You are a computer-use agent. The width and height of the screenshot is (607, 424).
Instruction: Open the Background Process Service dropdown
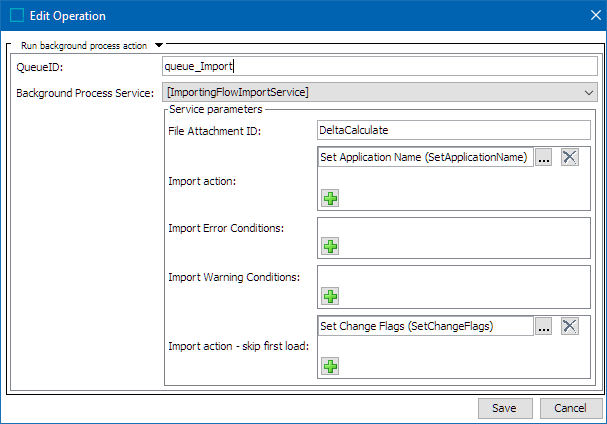point(380,92)
